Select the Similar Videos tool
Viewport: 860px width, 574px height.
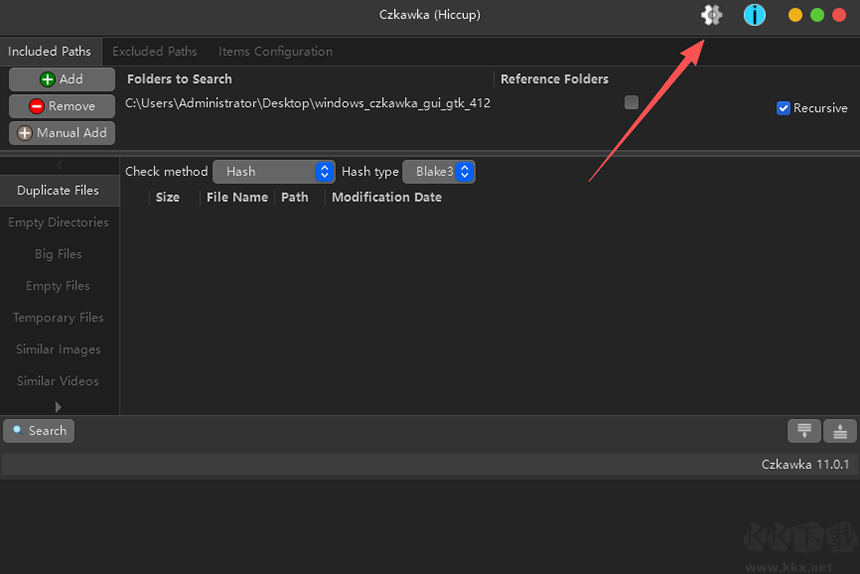point(58,381)
